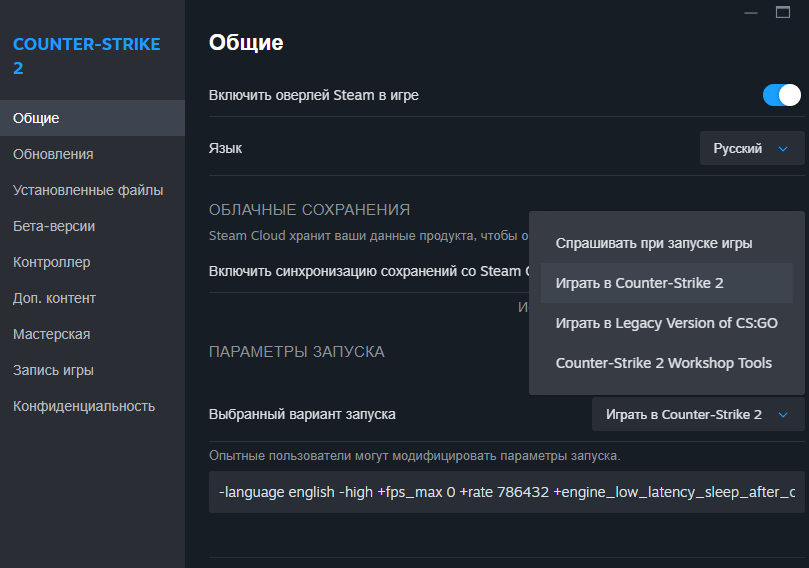Image resolution: width=809 pixels, height=568 pixels.
Task: Pick Играть в Legacy Version of CS:GO
Action: (667, 323)
